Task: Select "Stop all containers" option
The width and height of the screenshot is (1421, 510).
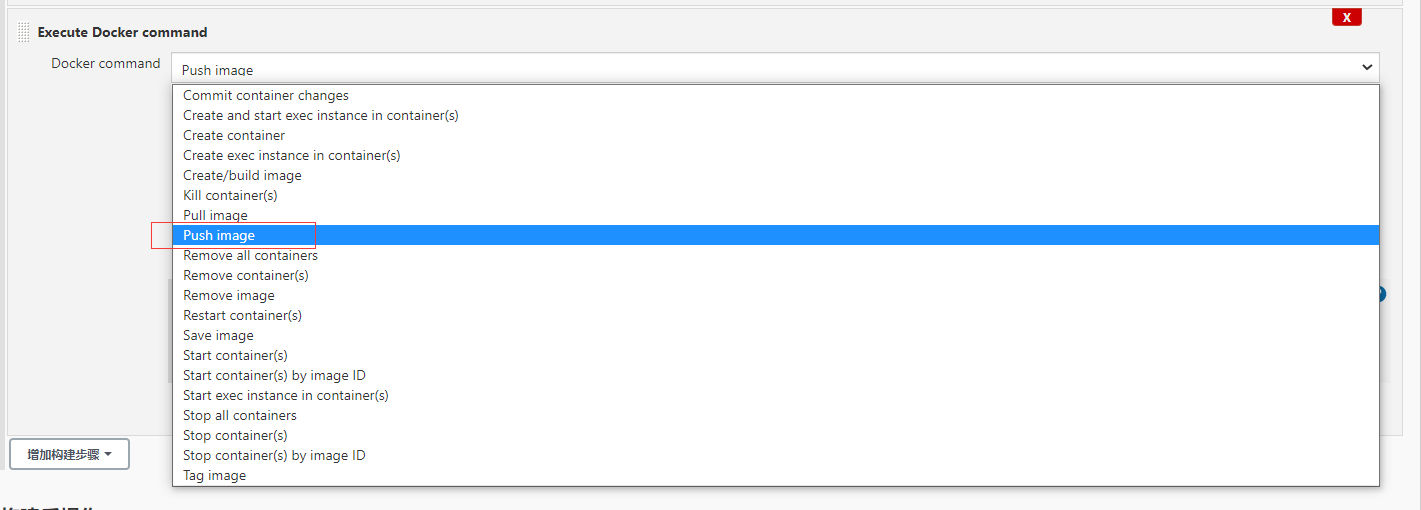Action: pos(240,416)
